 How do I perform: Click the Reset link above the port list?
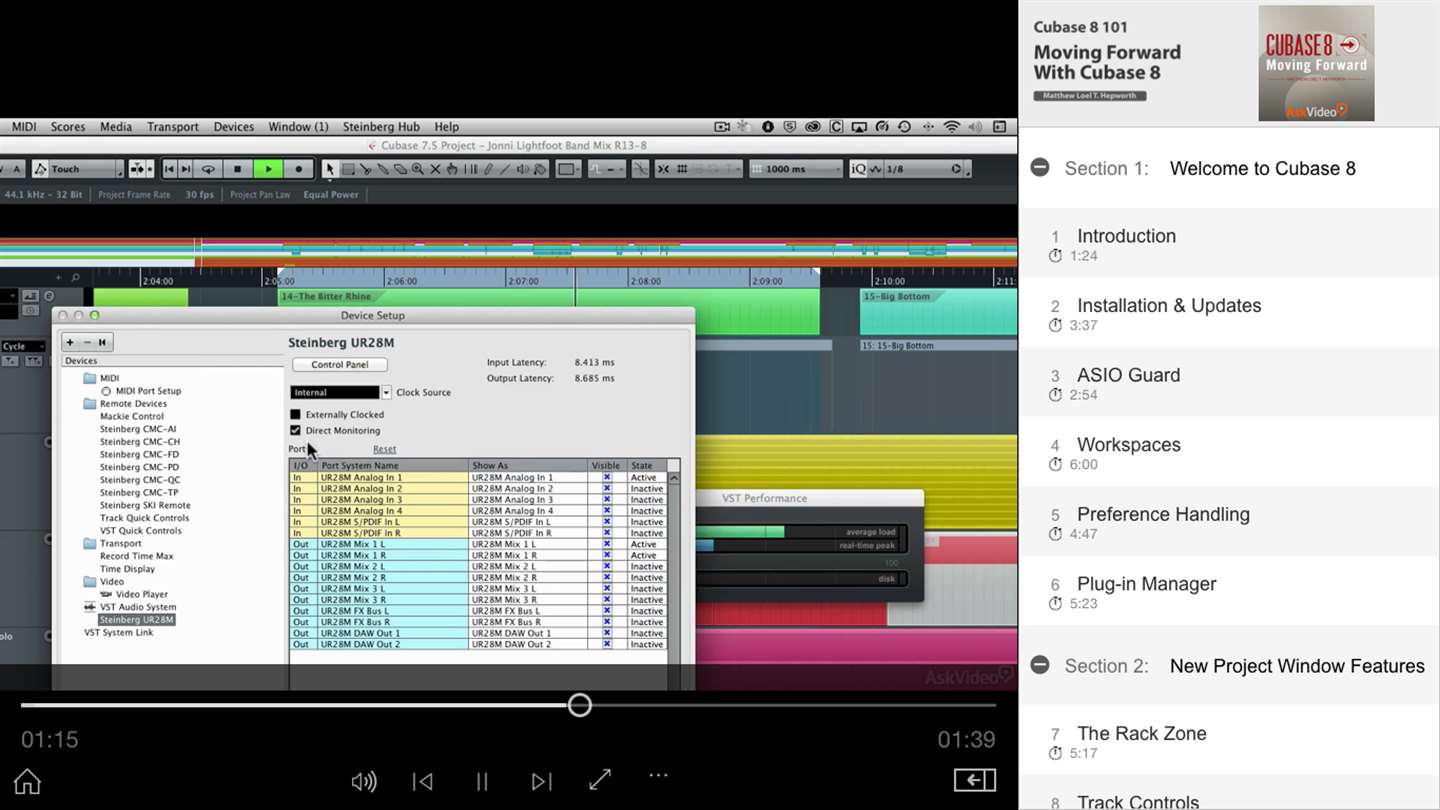pyautogui.click(x=384, y=449)
